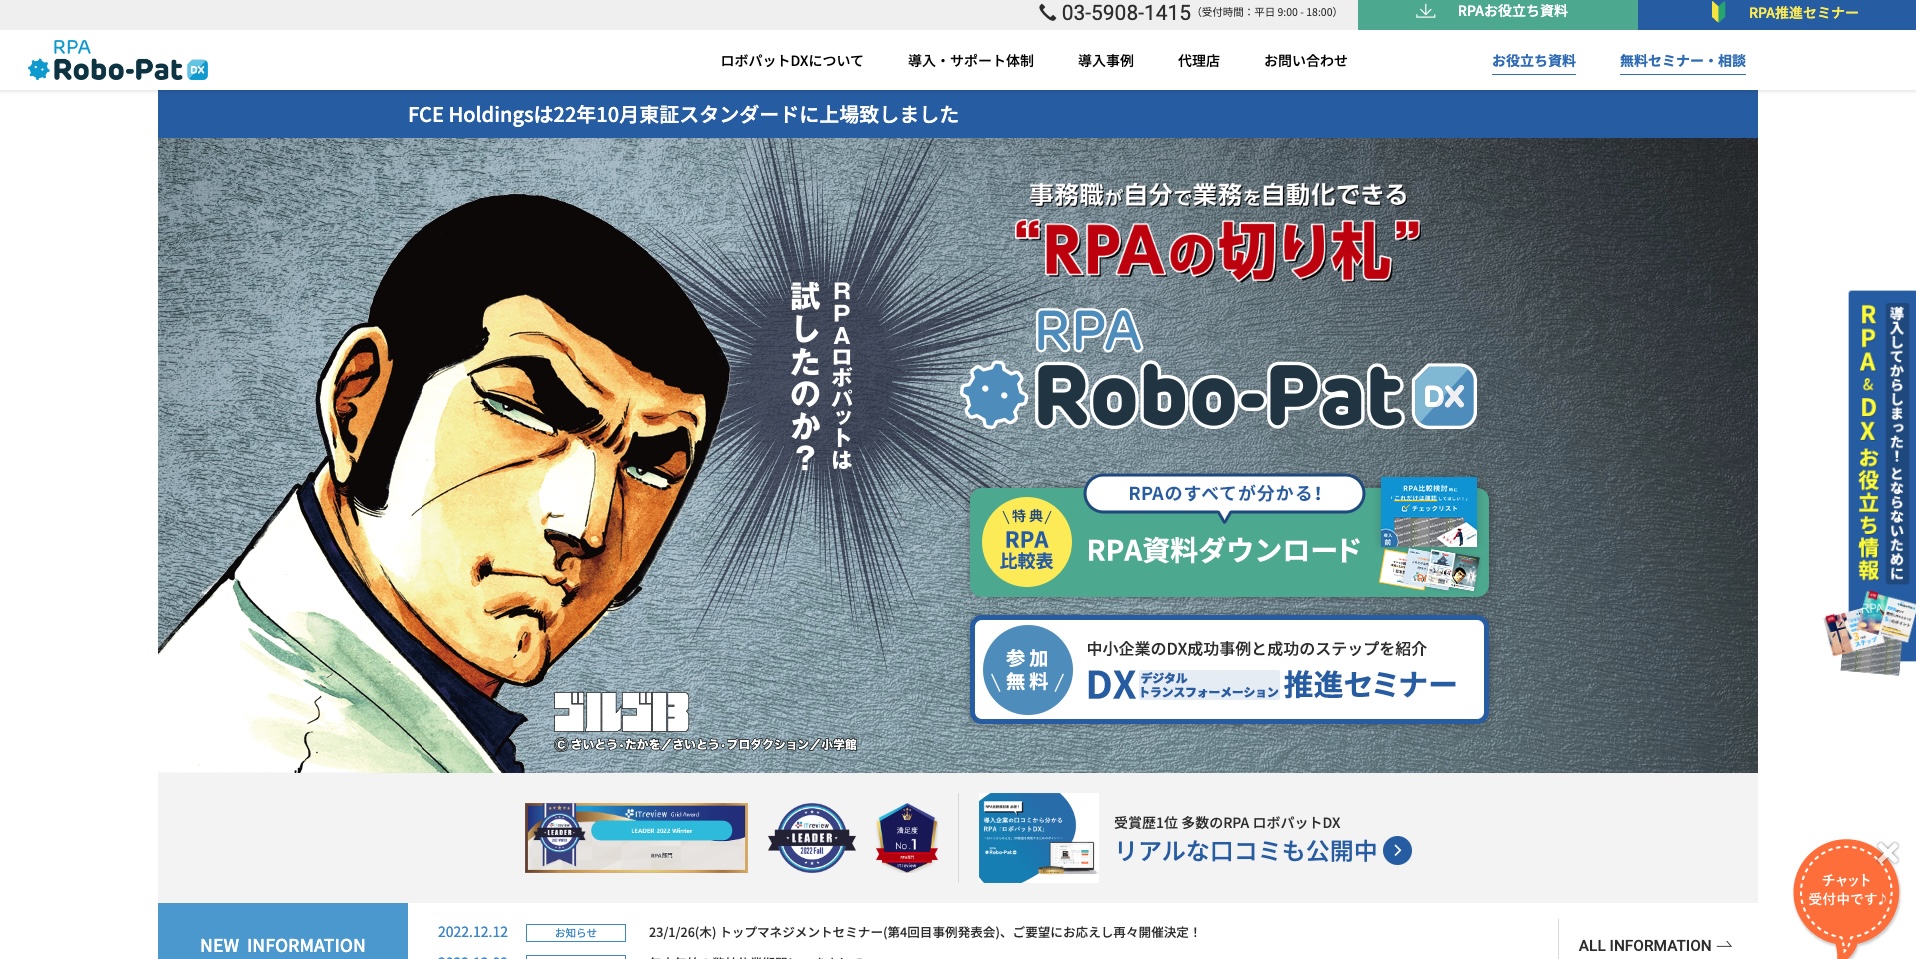Click the ITreview LEADER 2022 Fall badge

pos(812,838)
